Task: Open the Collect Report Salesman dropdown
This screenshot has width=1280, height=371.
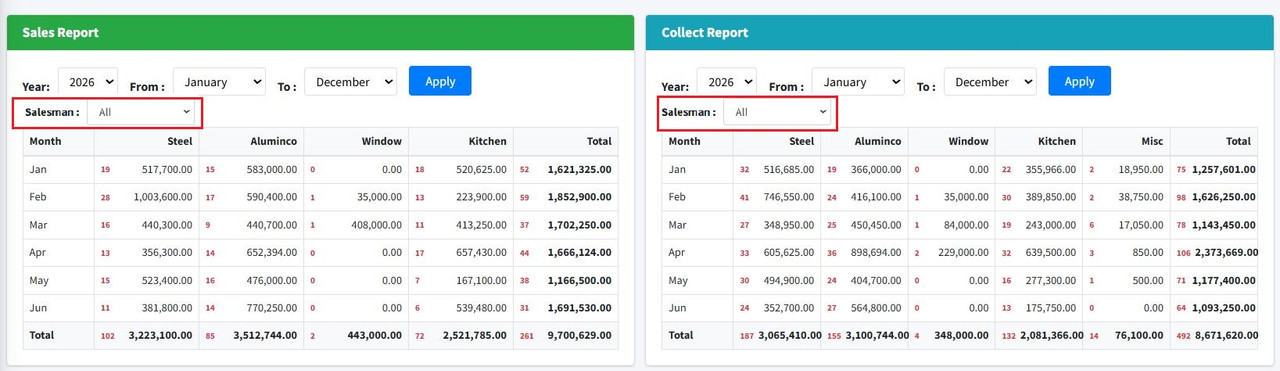Action: pyautogui.click(x=777, y=112)
